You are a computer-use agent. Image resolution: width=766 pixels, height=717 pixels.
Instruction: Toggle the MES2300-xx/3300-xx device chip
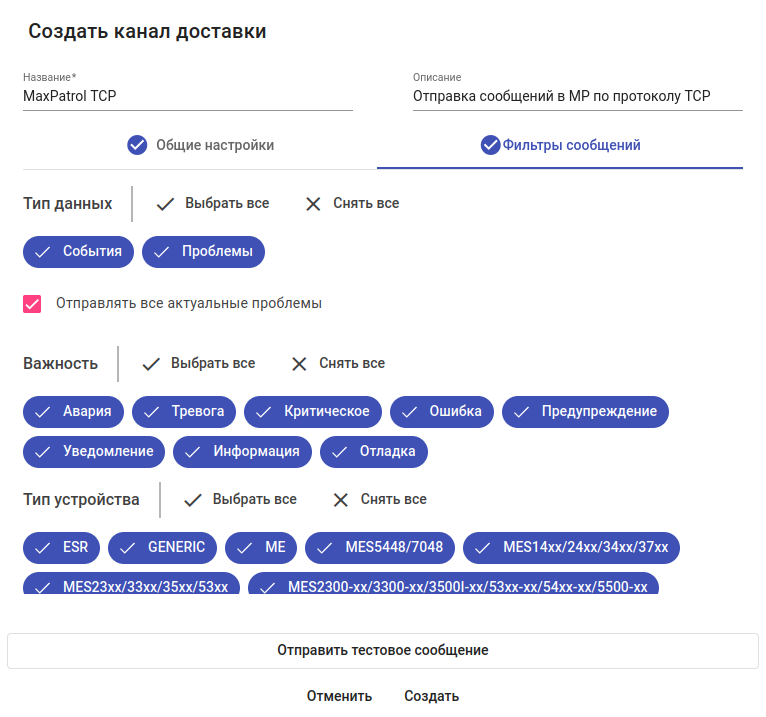[x=453, y=584]
